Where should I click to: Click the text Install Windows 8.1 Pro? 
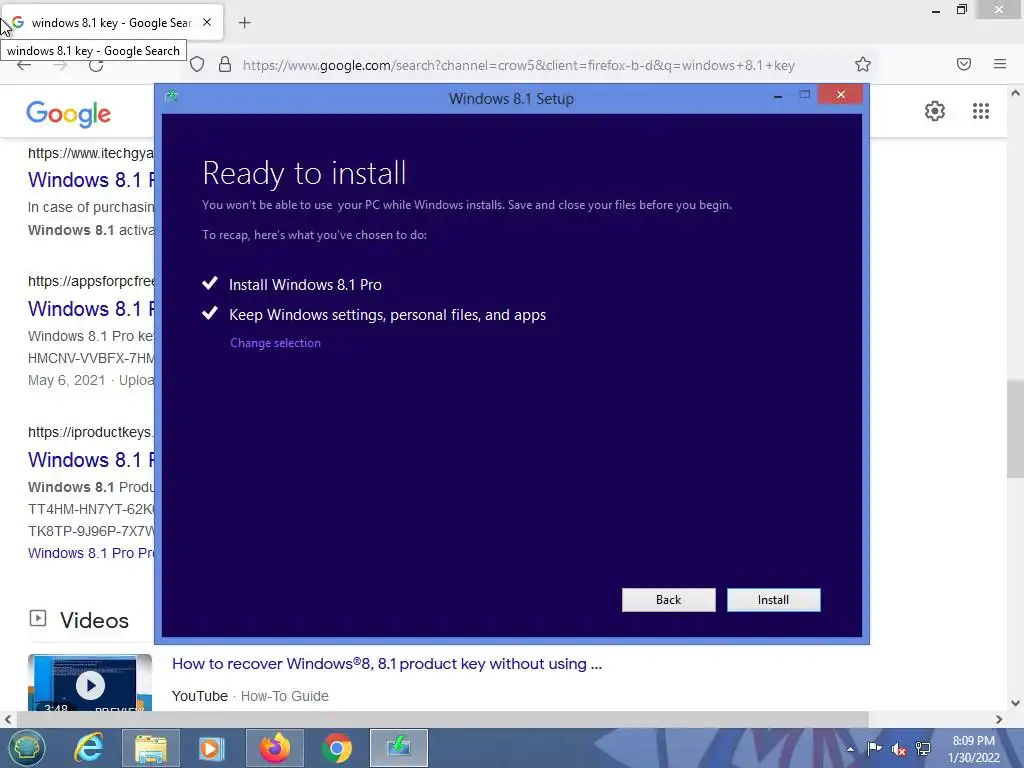click(305, 285)
